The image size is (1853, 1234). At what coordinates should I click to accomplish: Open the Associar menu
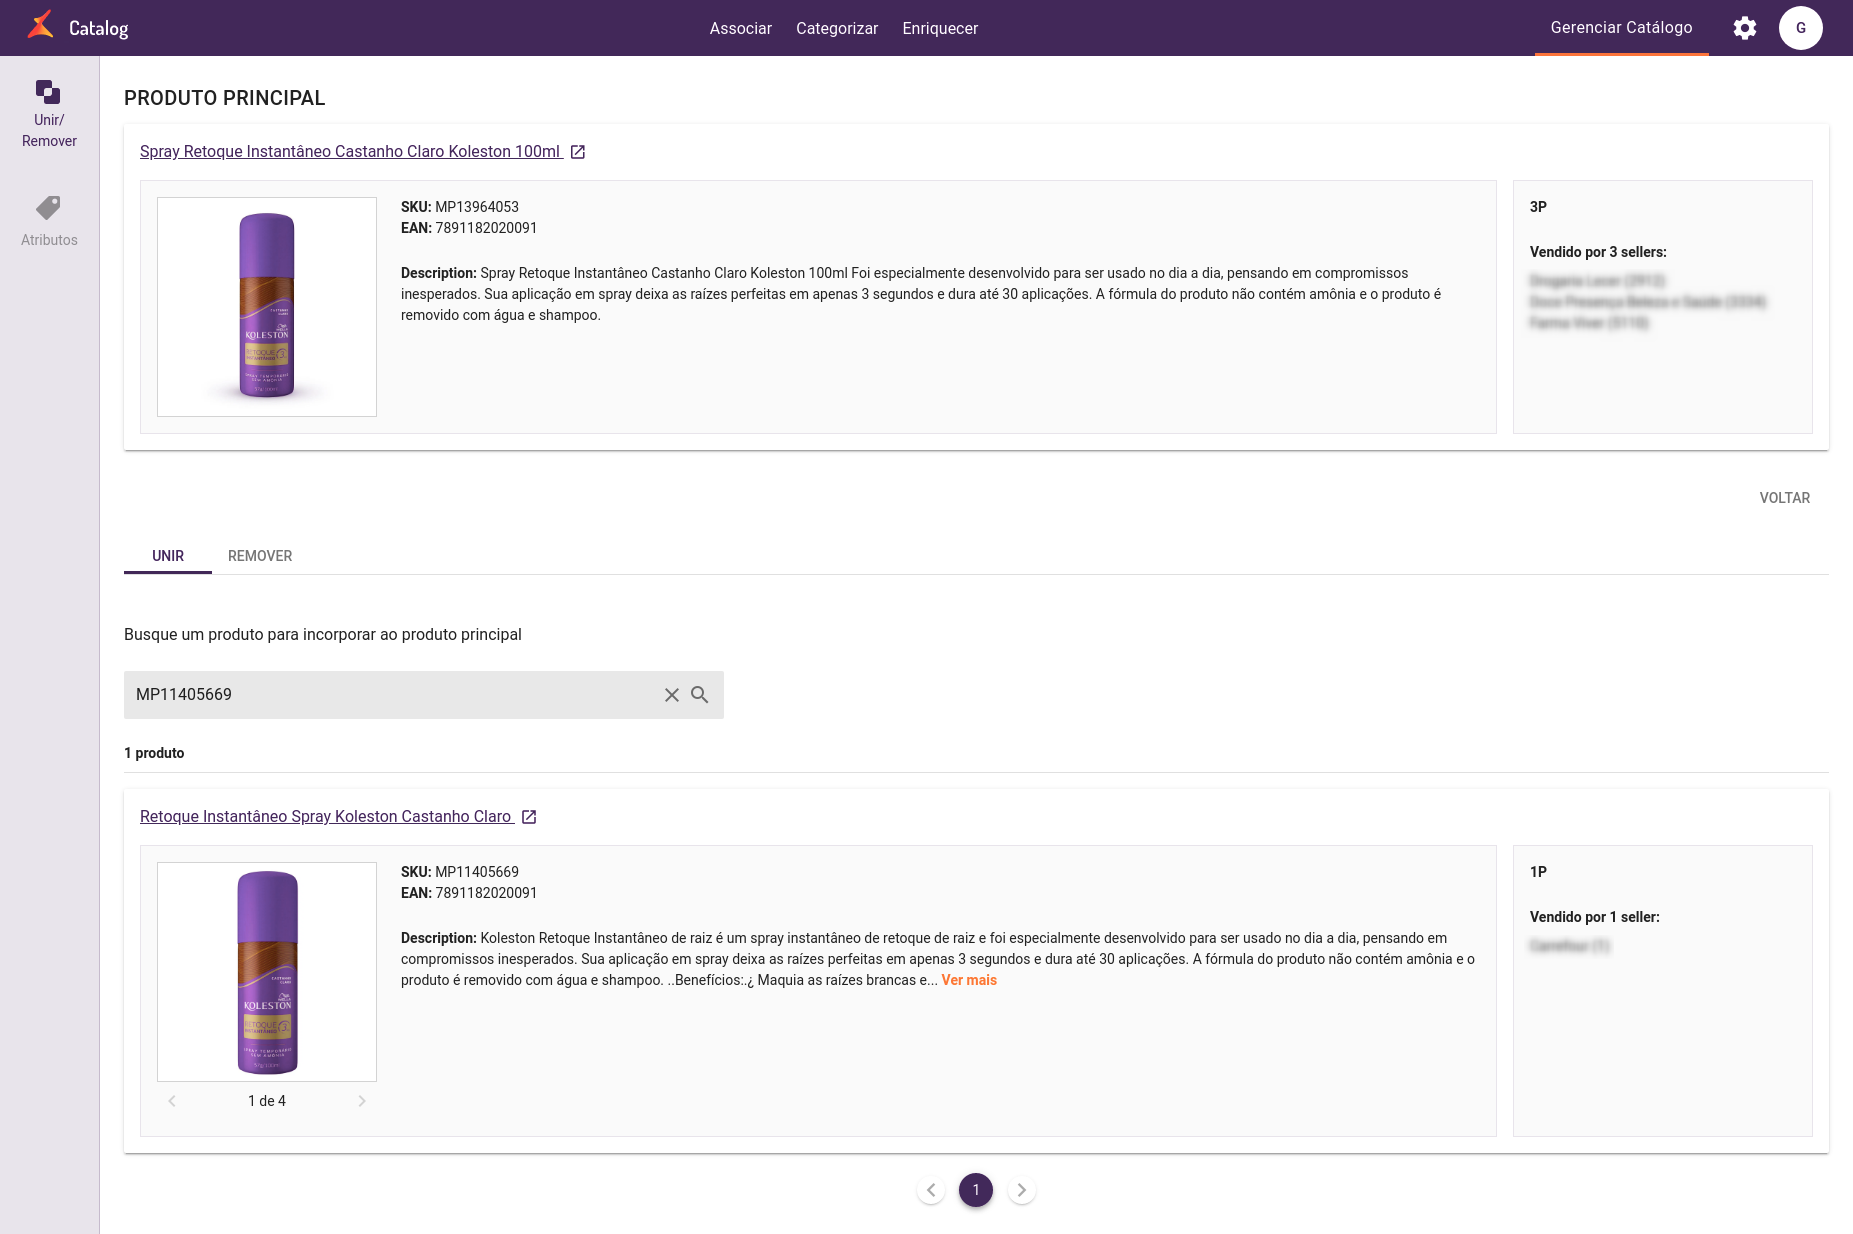point(741,28)
